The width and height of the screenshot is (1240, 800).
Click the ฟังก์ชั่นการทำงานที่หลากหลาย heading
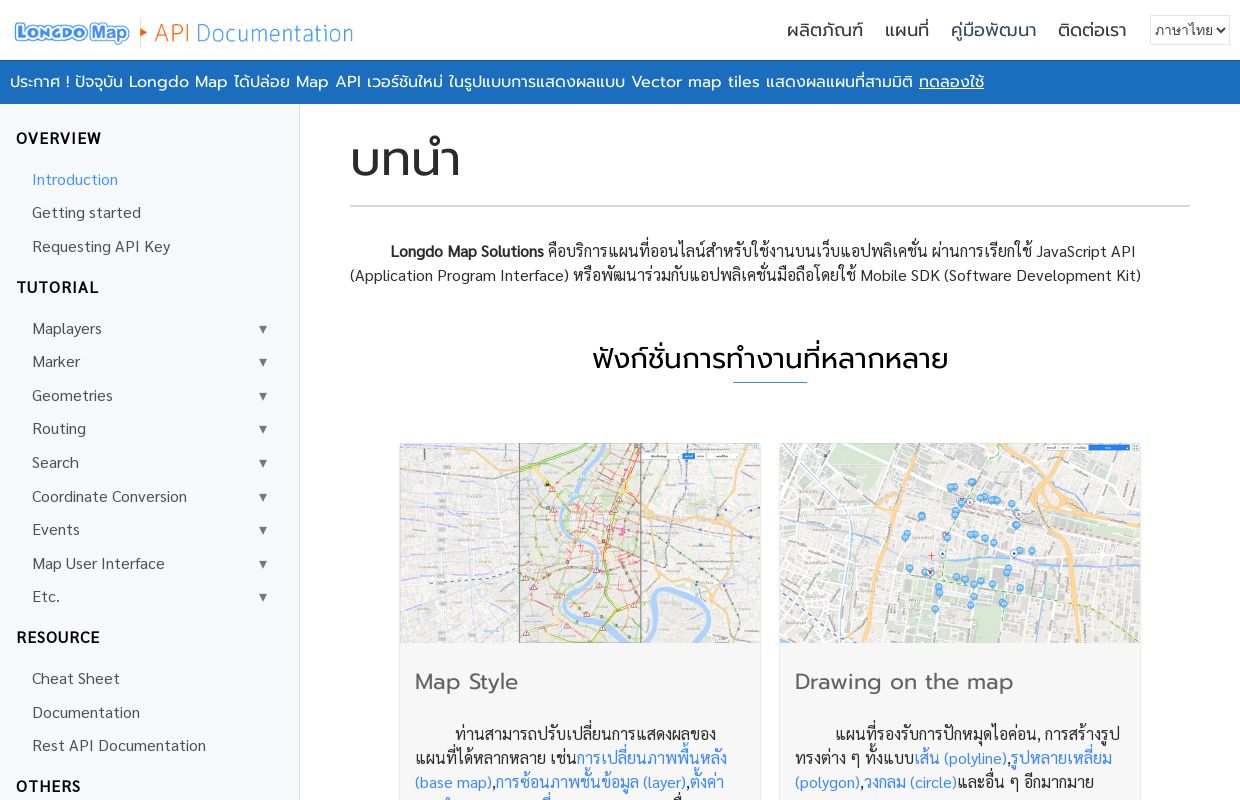tap(770, 358)
